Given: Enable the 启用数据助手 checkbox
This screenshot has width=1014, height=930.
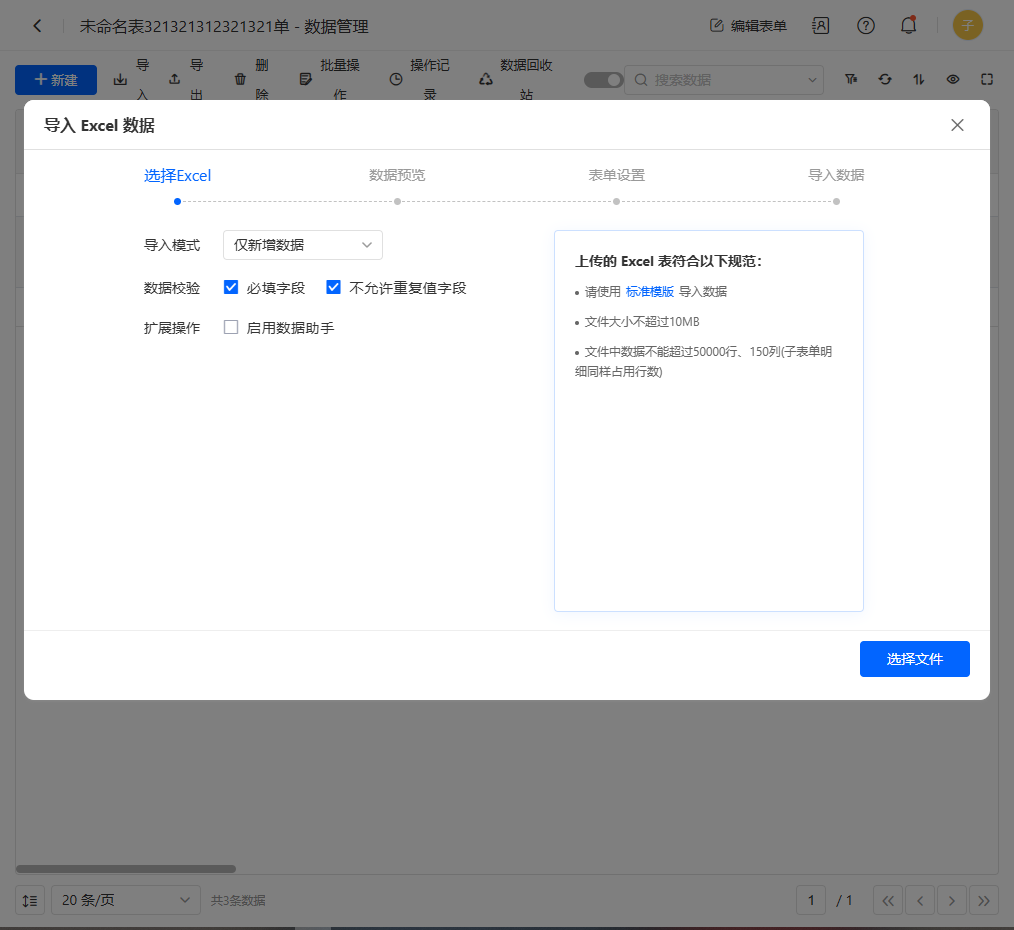Looking at the screenshot, I should tap(231, 327).
